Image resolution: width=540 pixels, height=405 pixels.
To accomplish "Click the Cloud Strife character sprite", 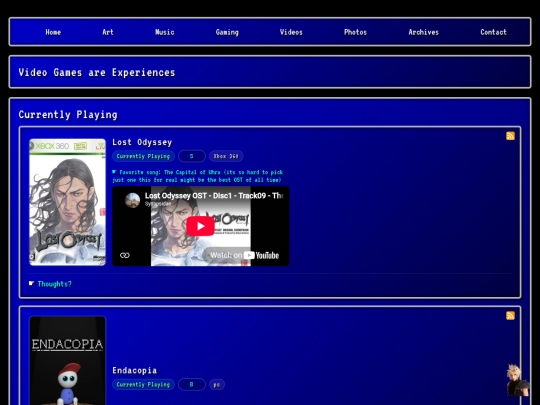I will click(x=517, y=381).
